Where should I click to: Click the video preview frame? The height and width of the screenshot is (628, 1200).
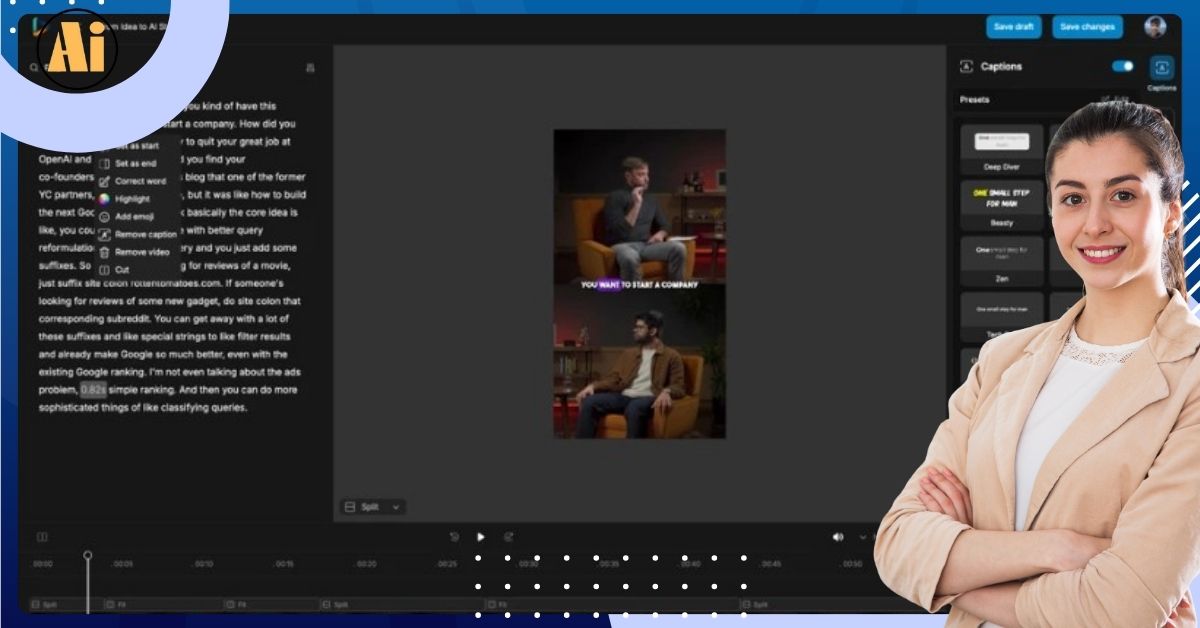(639, 283)
